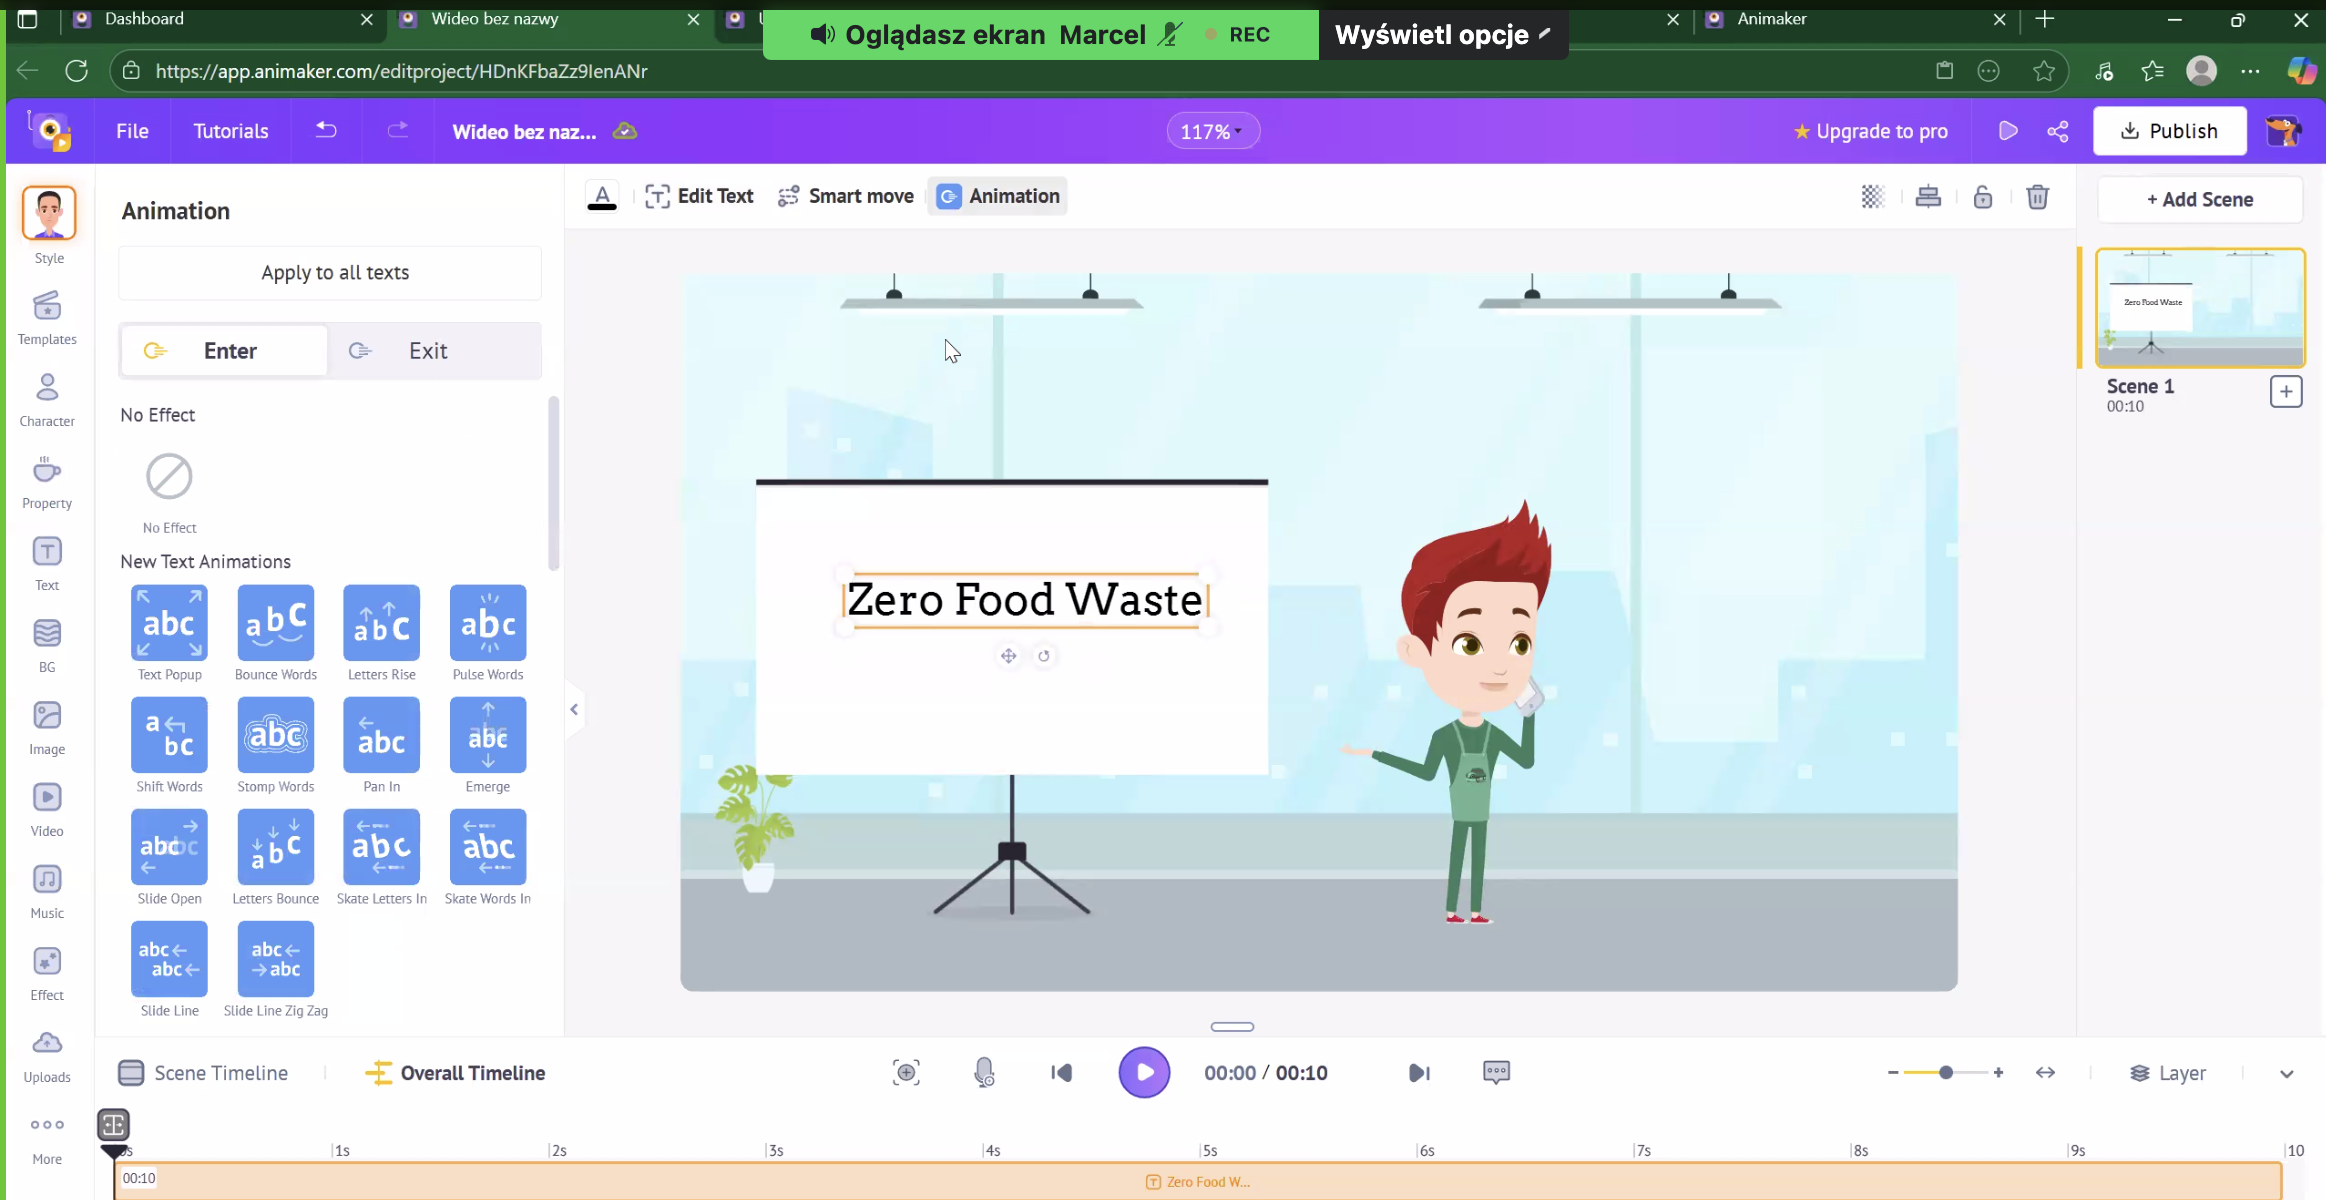Select the Music panel
2326x1200 pixels.
tap(46, 889)
